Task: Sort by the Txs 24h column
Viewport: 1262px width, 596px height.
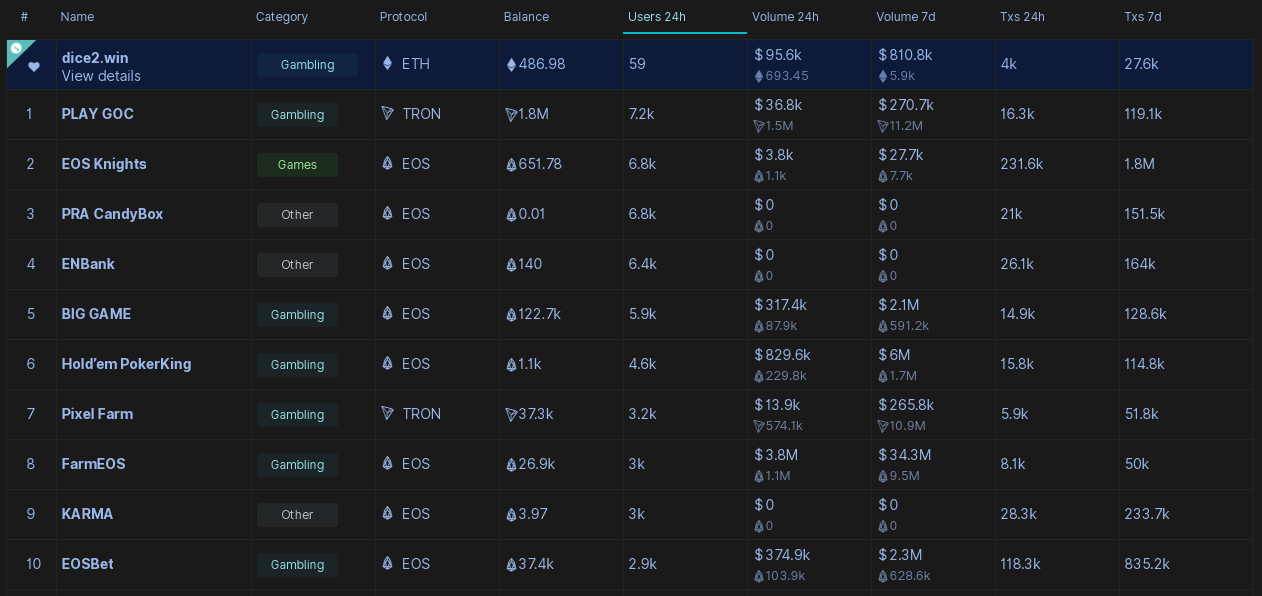Action: pos(1022,17)
